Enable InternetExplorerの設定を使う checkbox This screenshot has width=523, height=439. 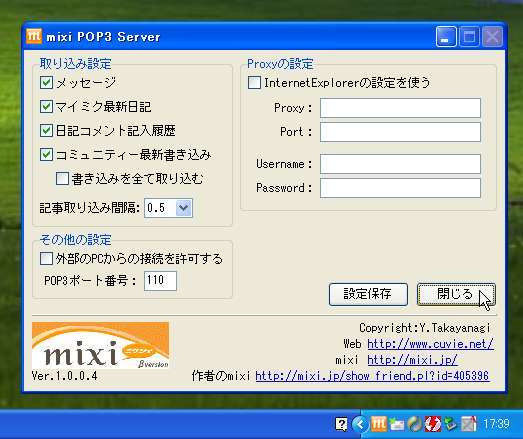254,83
